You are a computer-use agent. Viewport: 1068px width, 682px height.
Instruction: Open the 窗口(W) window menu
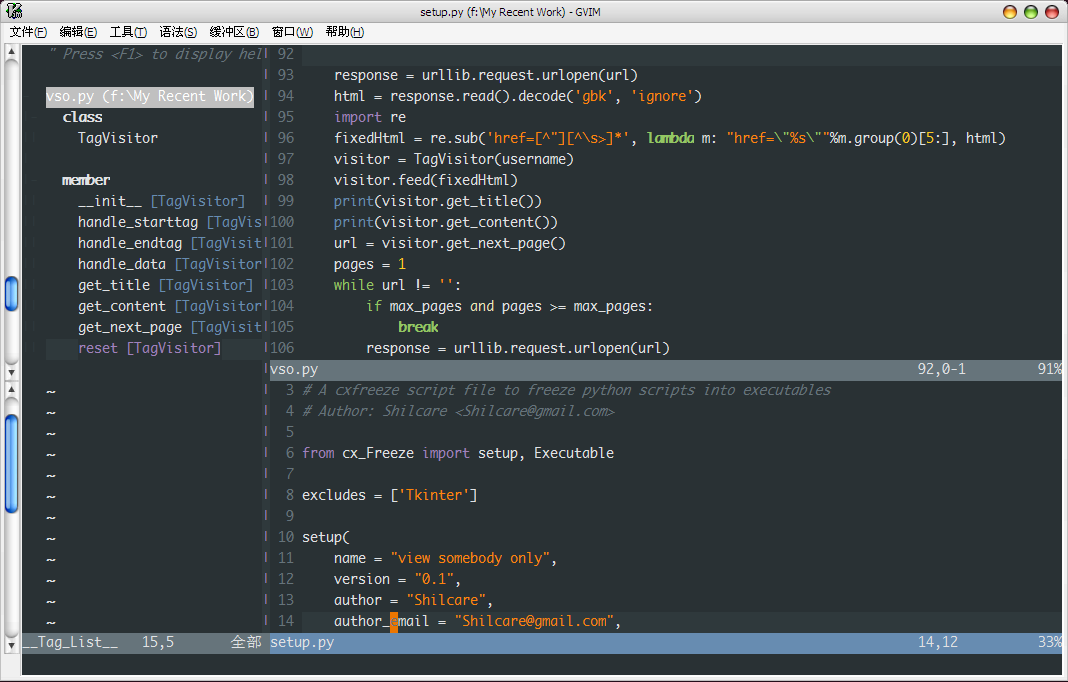(x=292, y=32)
